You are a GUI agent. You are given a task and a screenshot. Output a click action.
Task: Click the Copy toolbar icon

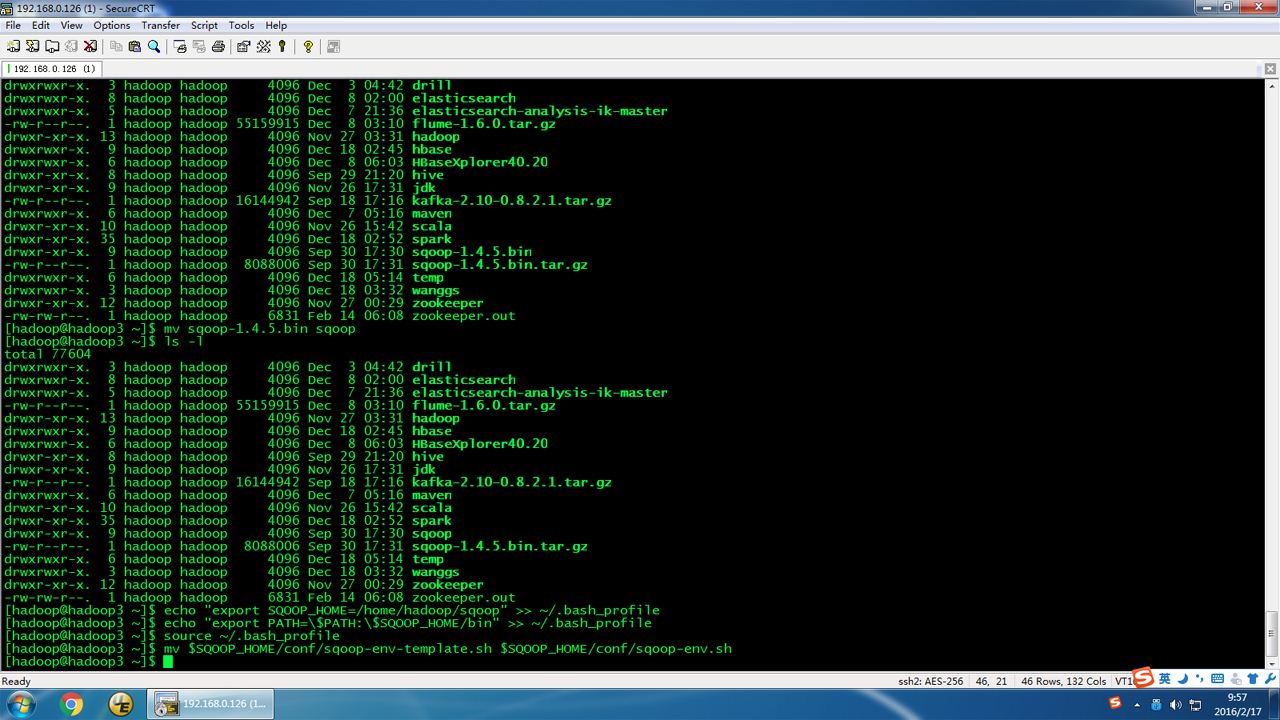(116, 46)
